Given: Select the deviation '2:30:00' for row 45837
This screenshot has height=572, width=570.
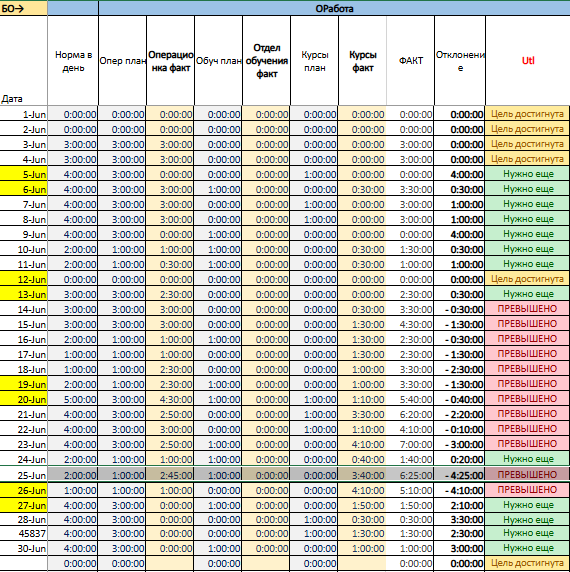Looking at the screenshot, I should [460, 533].
